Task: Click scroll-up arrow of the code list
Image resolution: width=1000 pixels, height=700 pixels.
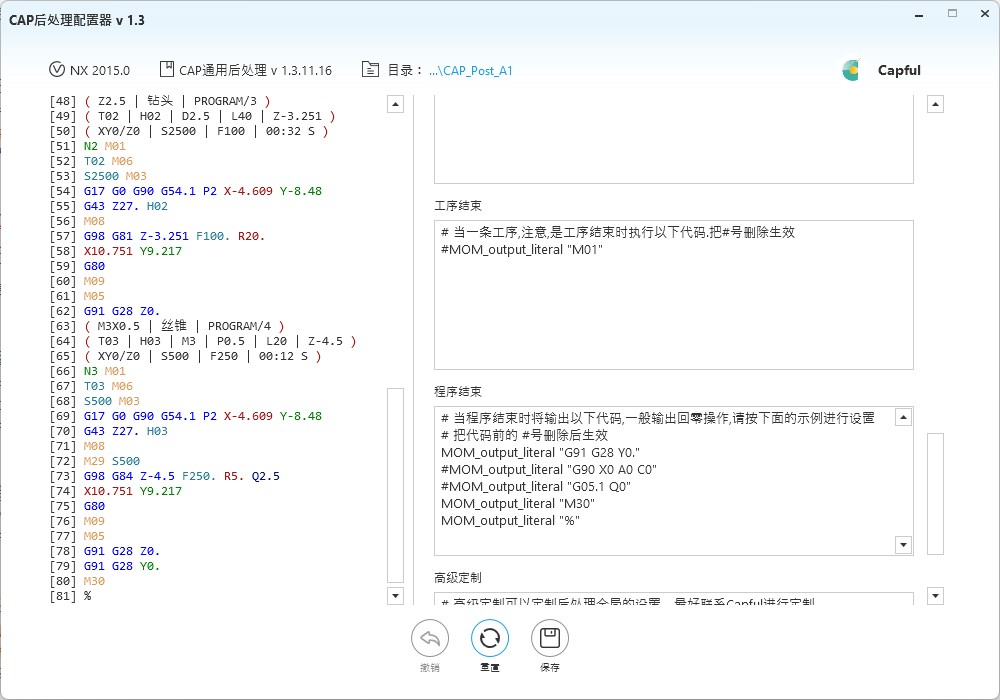Action: (395, 104)
